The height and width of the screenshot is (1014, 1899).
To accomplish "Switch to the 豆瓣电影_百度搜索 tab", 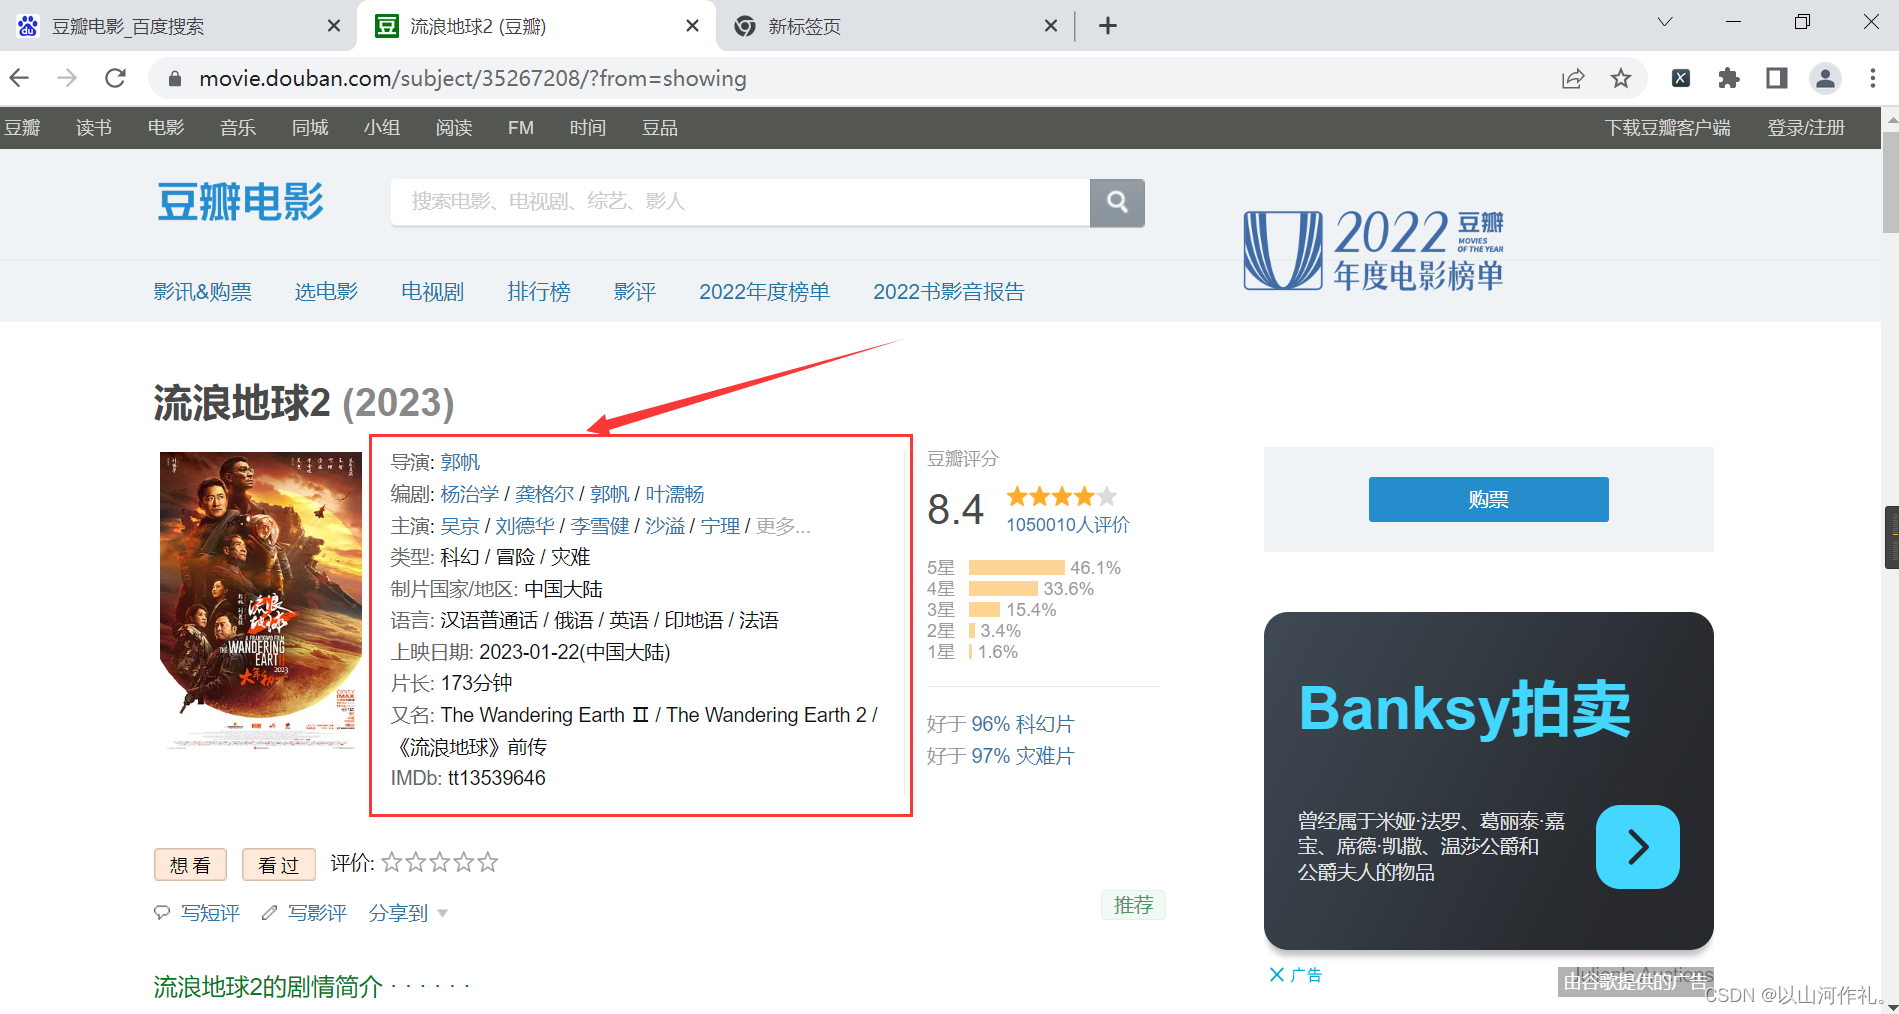I will coord(178,26).
